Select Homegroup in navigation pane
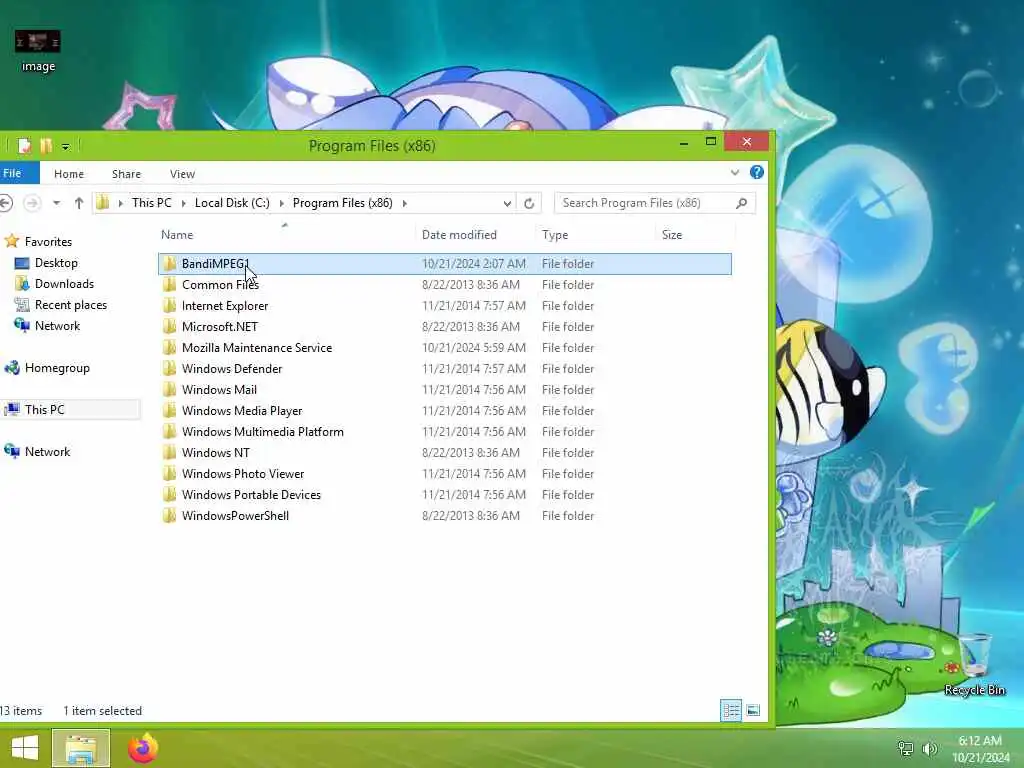 click(57, 368)
